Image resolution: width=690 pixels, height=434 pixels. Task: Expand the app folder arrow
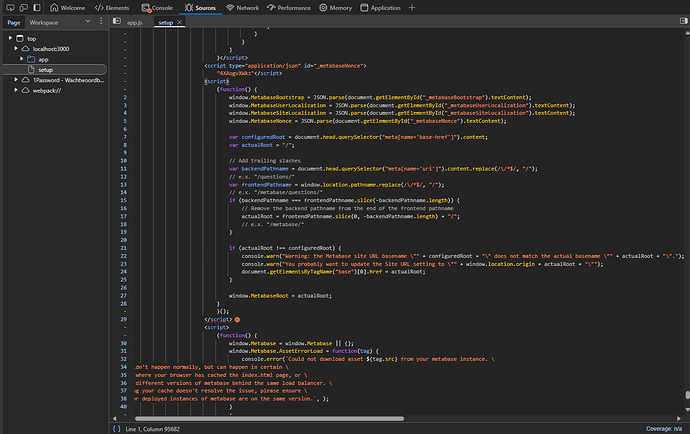(21, 59)
